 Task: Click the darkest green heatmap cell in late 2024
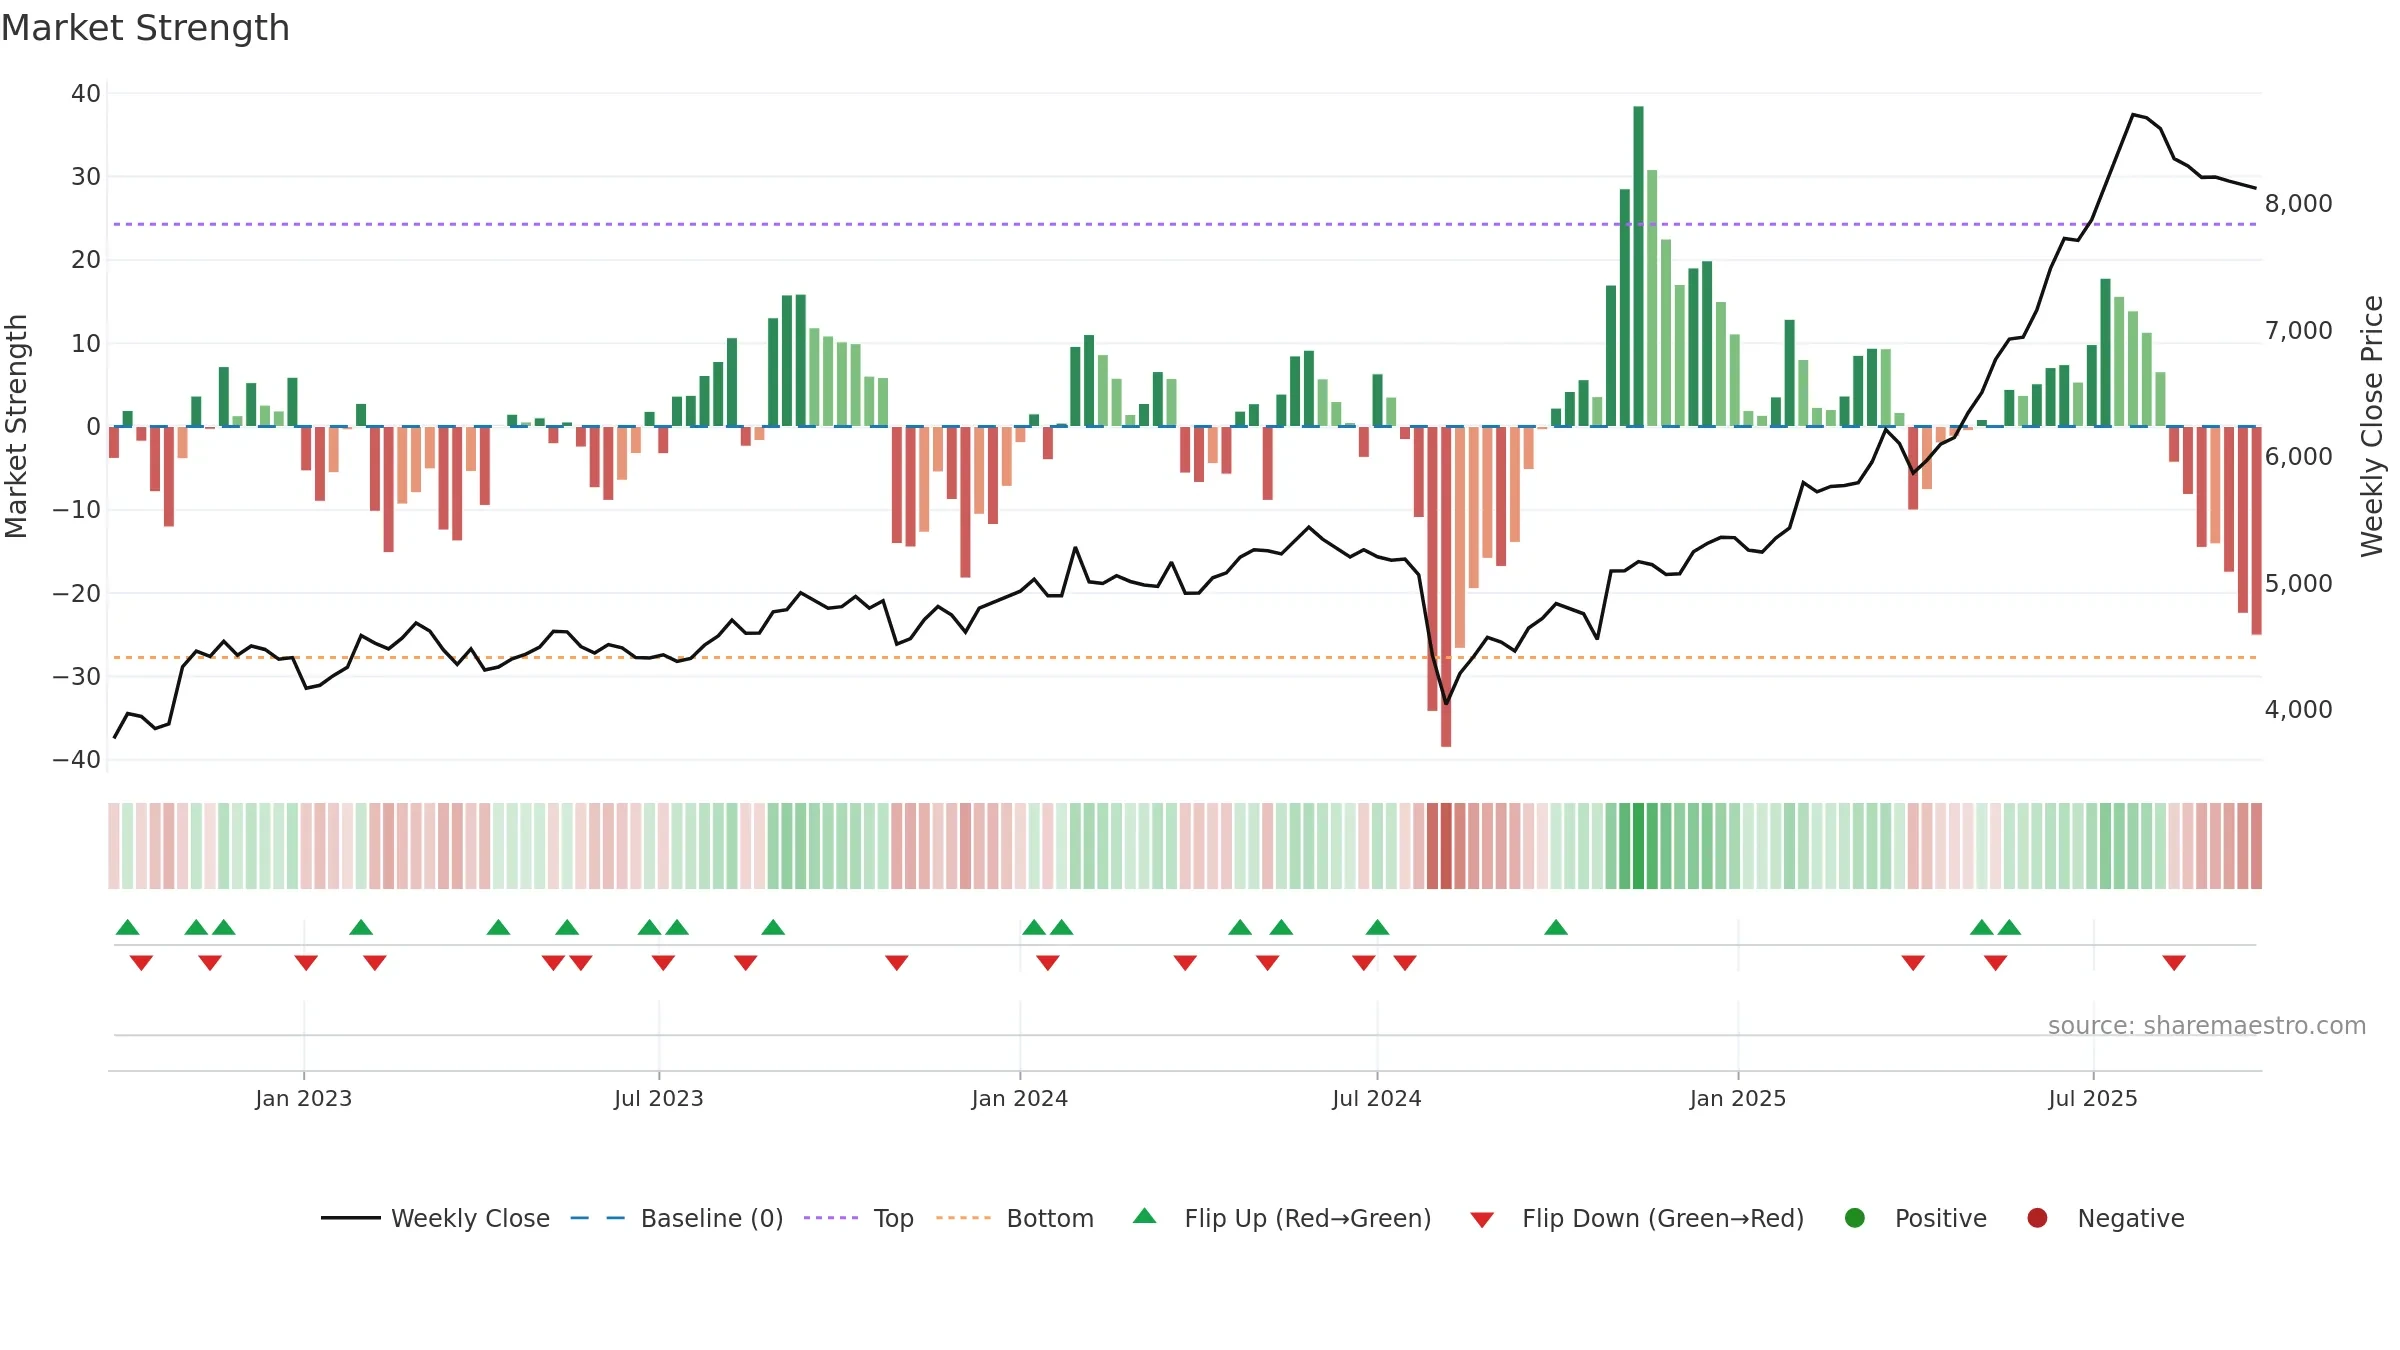(x=1638, y=845)
